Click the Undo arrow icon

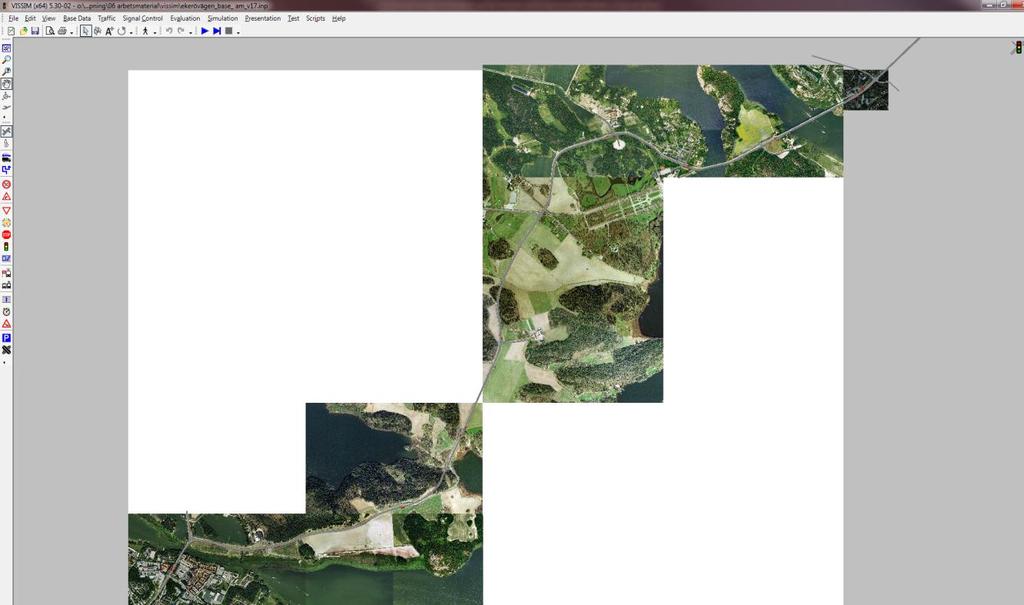(169, 31)
